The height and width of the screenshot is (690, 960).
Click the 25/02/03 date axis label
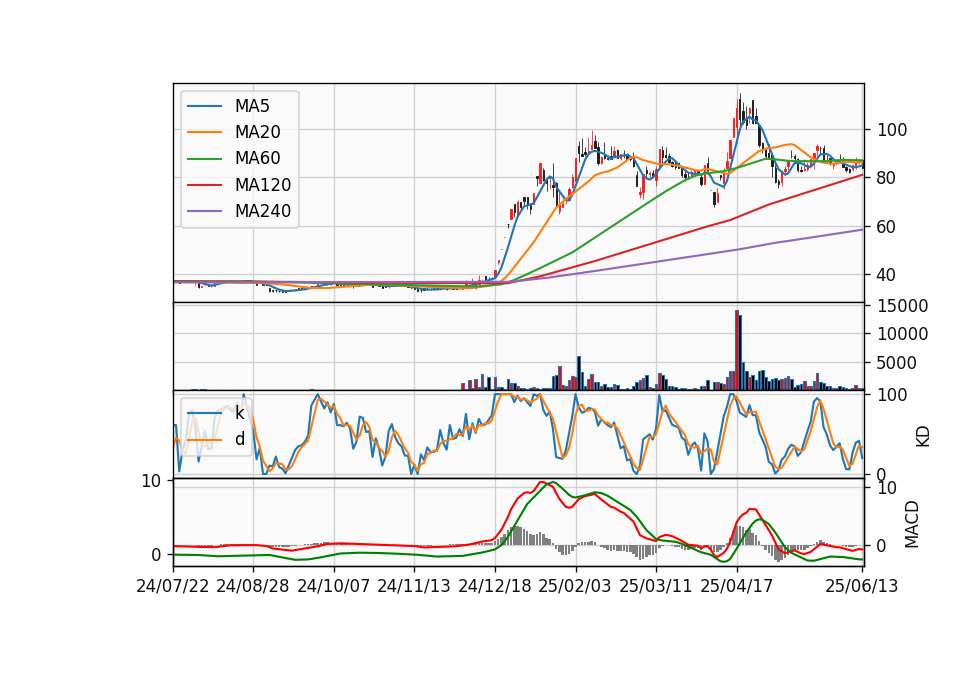[x=575, y=586]
